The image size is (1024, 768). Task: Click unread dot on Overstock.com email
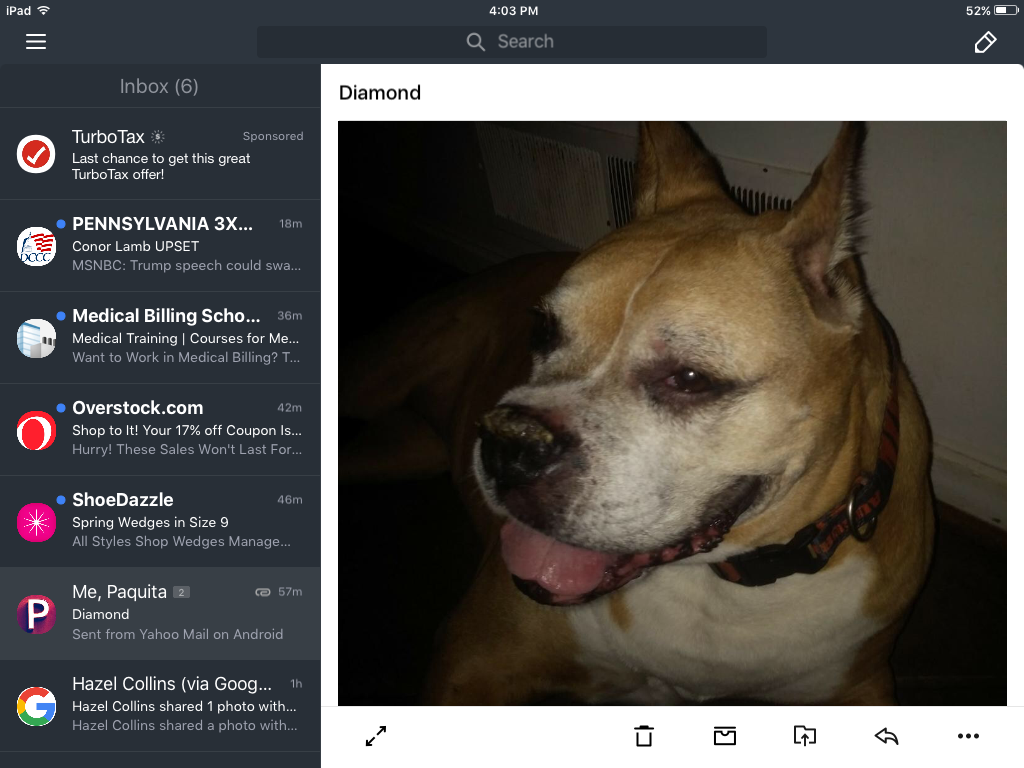pyautogui.click(x=61, y=408)
